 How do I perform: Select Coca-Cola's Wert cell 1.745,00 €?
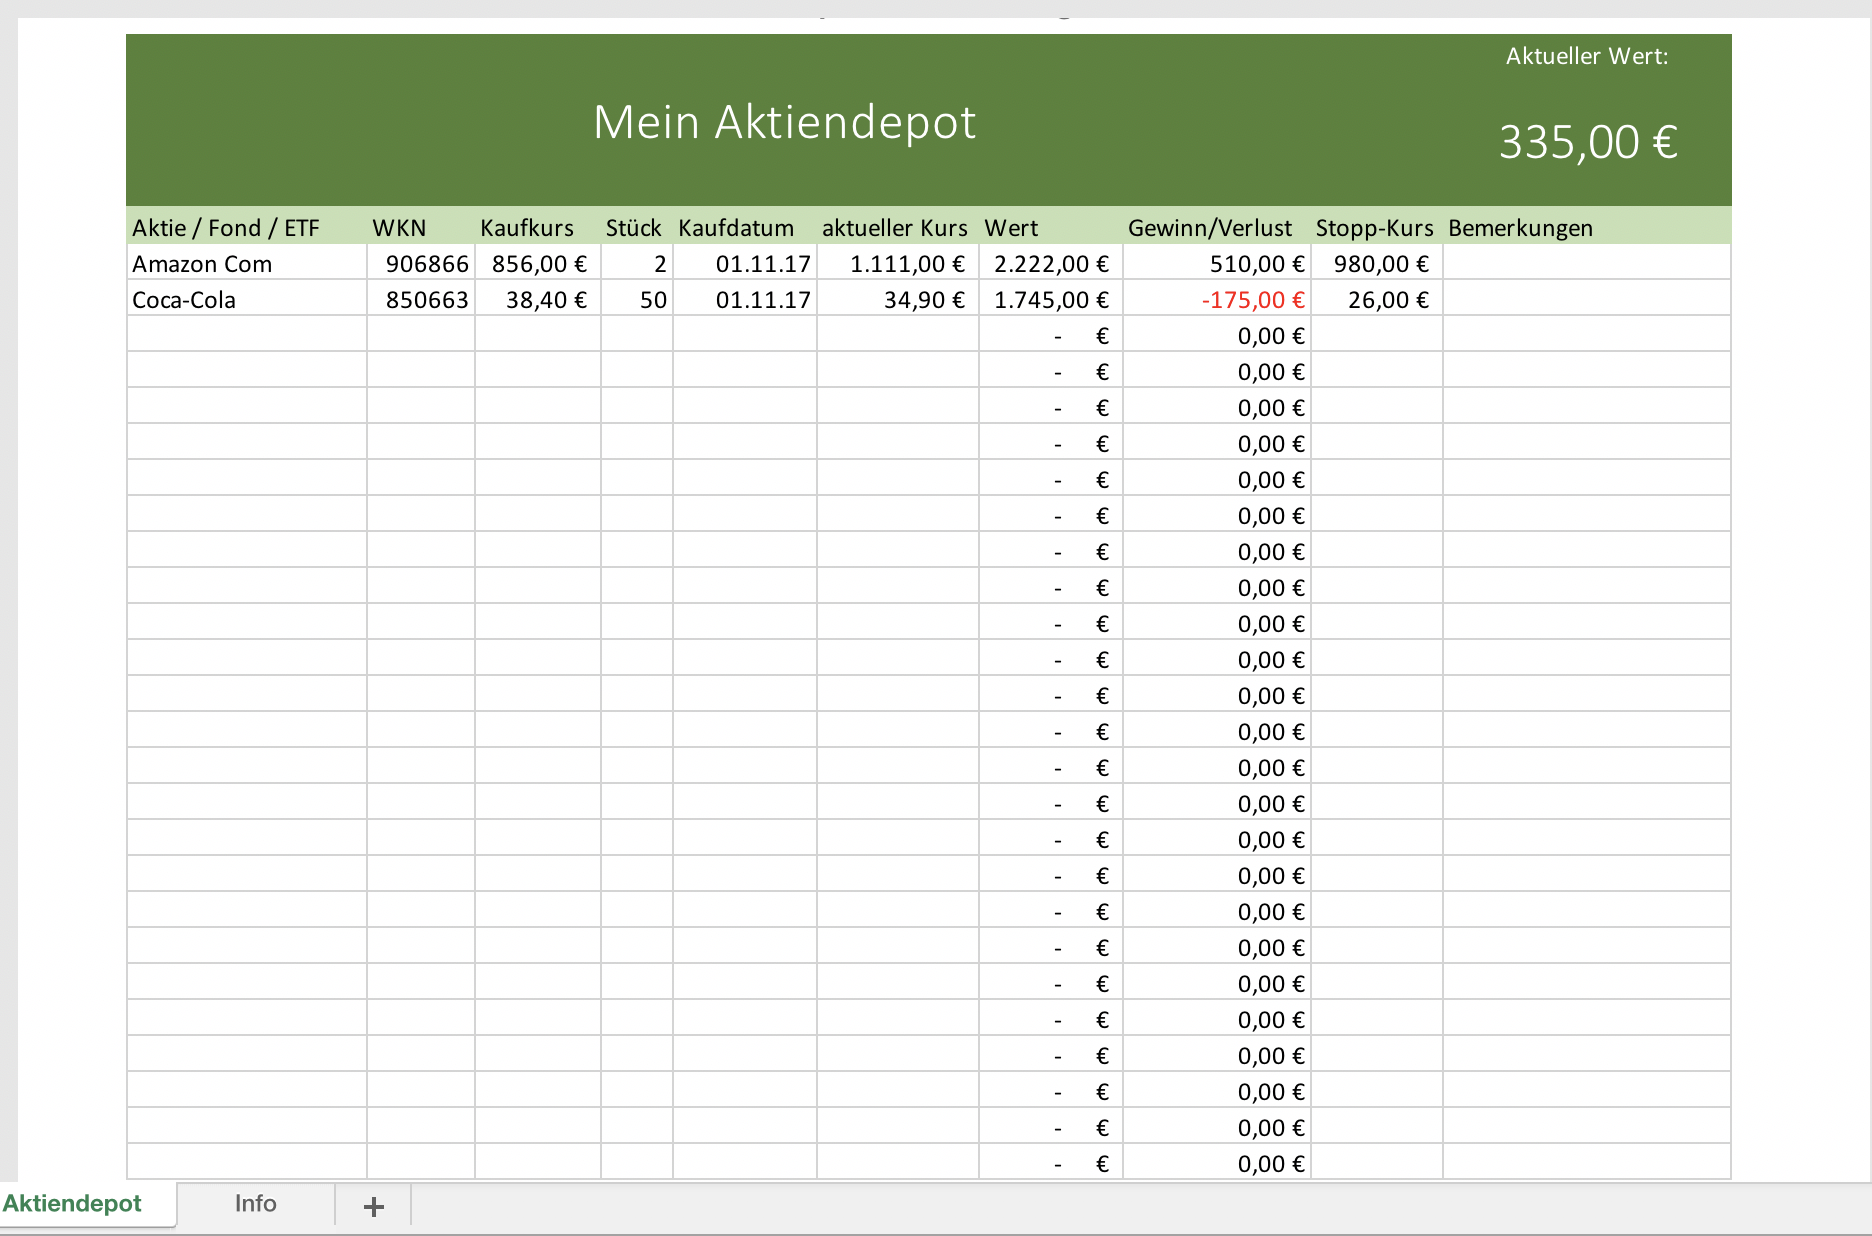(x=1050, y=300)
